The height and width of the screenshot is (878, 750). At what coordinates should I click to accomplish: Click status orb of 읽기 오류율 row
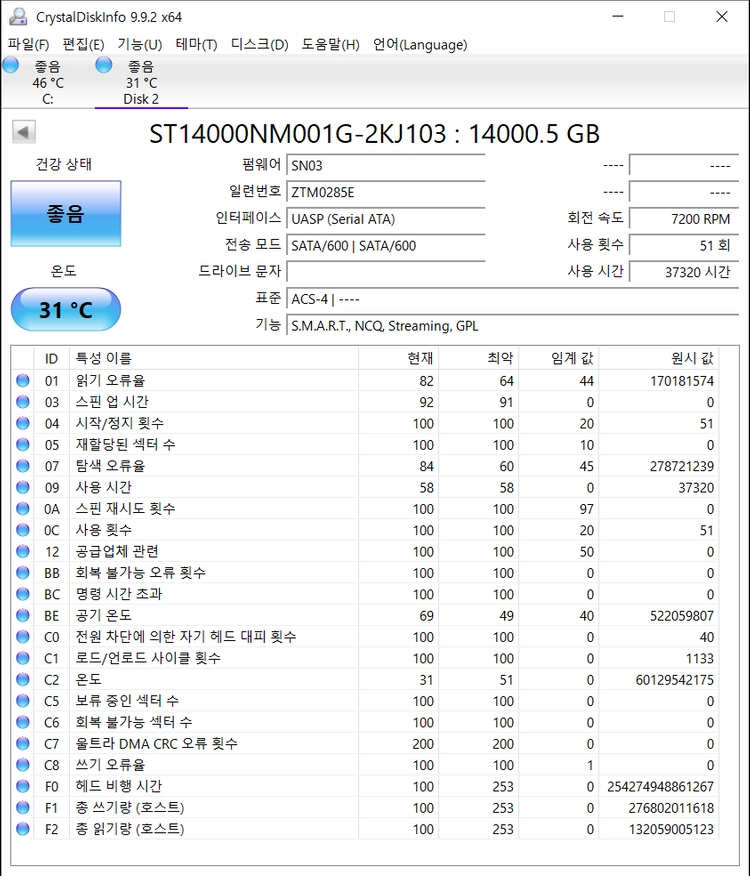[23, 381]
